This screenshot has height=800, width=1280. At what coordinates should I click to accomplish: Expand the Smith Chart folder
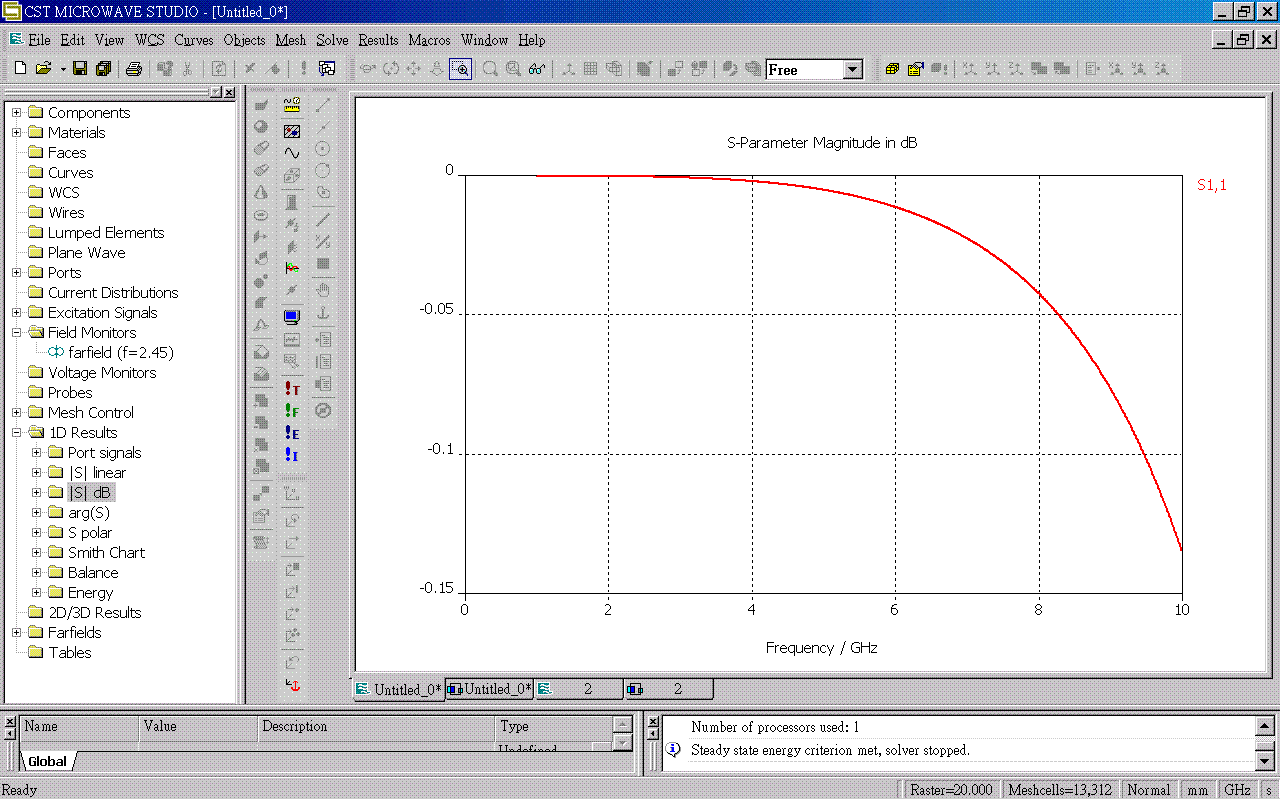click(36, 552)
